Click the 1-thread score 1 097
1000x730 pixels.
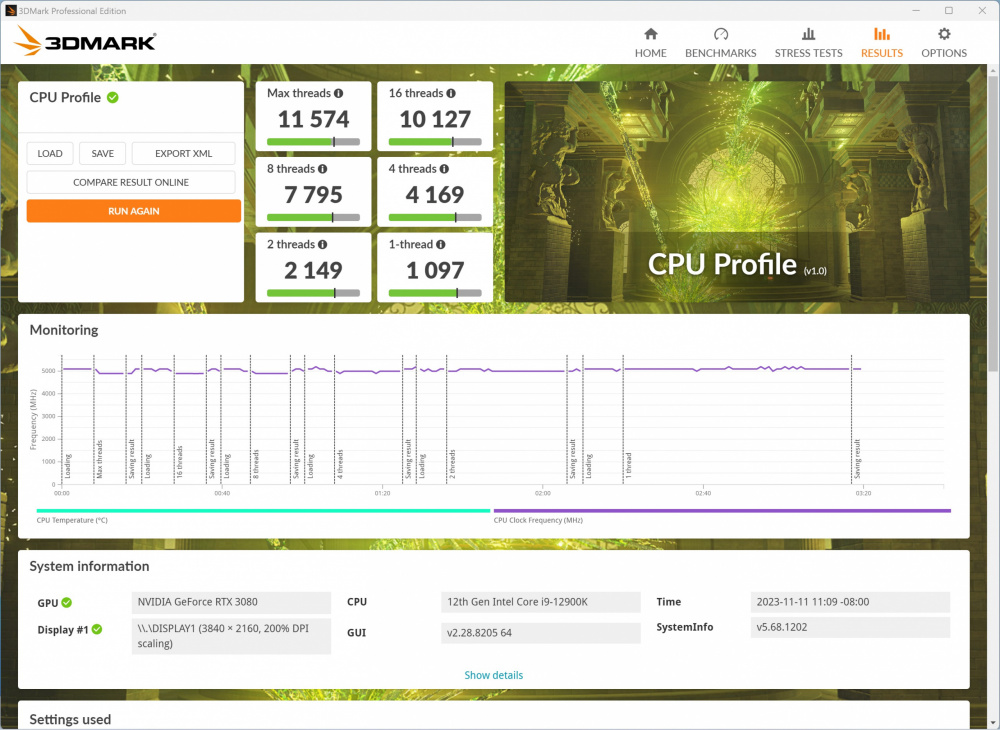[435, 271]
